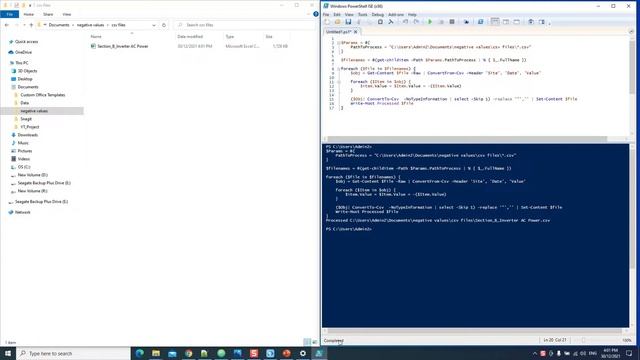The height and width of the screenshot is (360, 640).
Task: Show script pane on right layout icon
Action: [506, 22]
